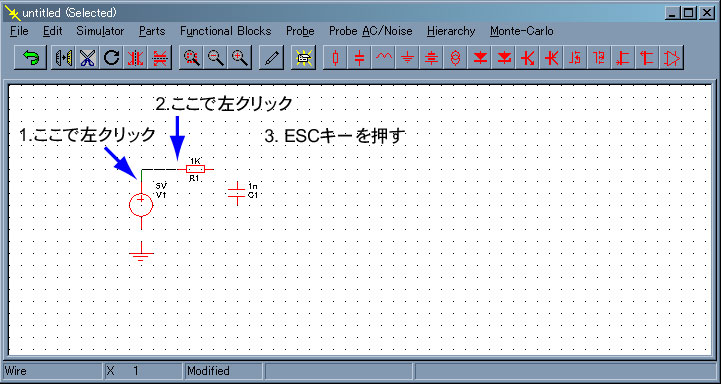Screen dimensions: 721x384
Task: Select the scissors Cut tool
Action: (x=86, y=58)
